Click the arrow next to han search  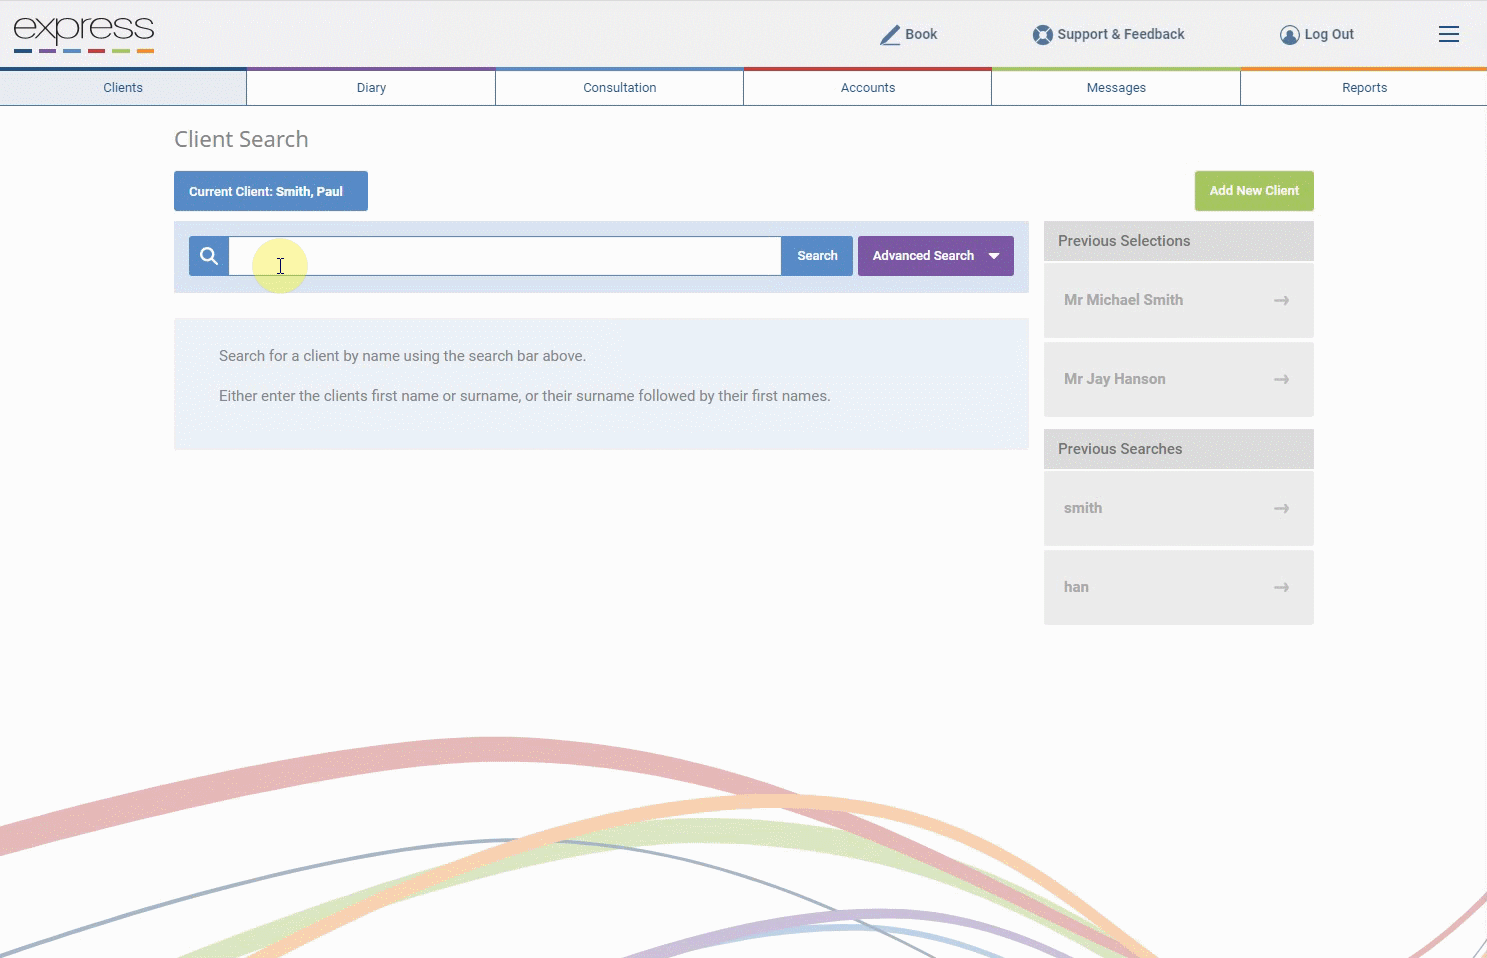pos(1281,587)
